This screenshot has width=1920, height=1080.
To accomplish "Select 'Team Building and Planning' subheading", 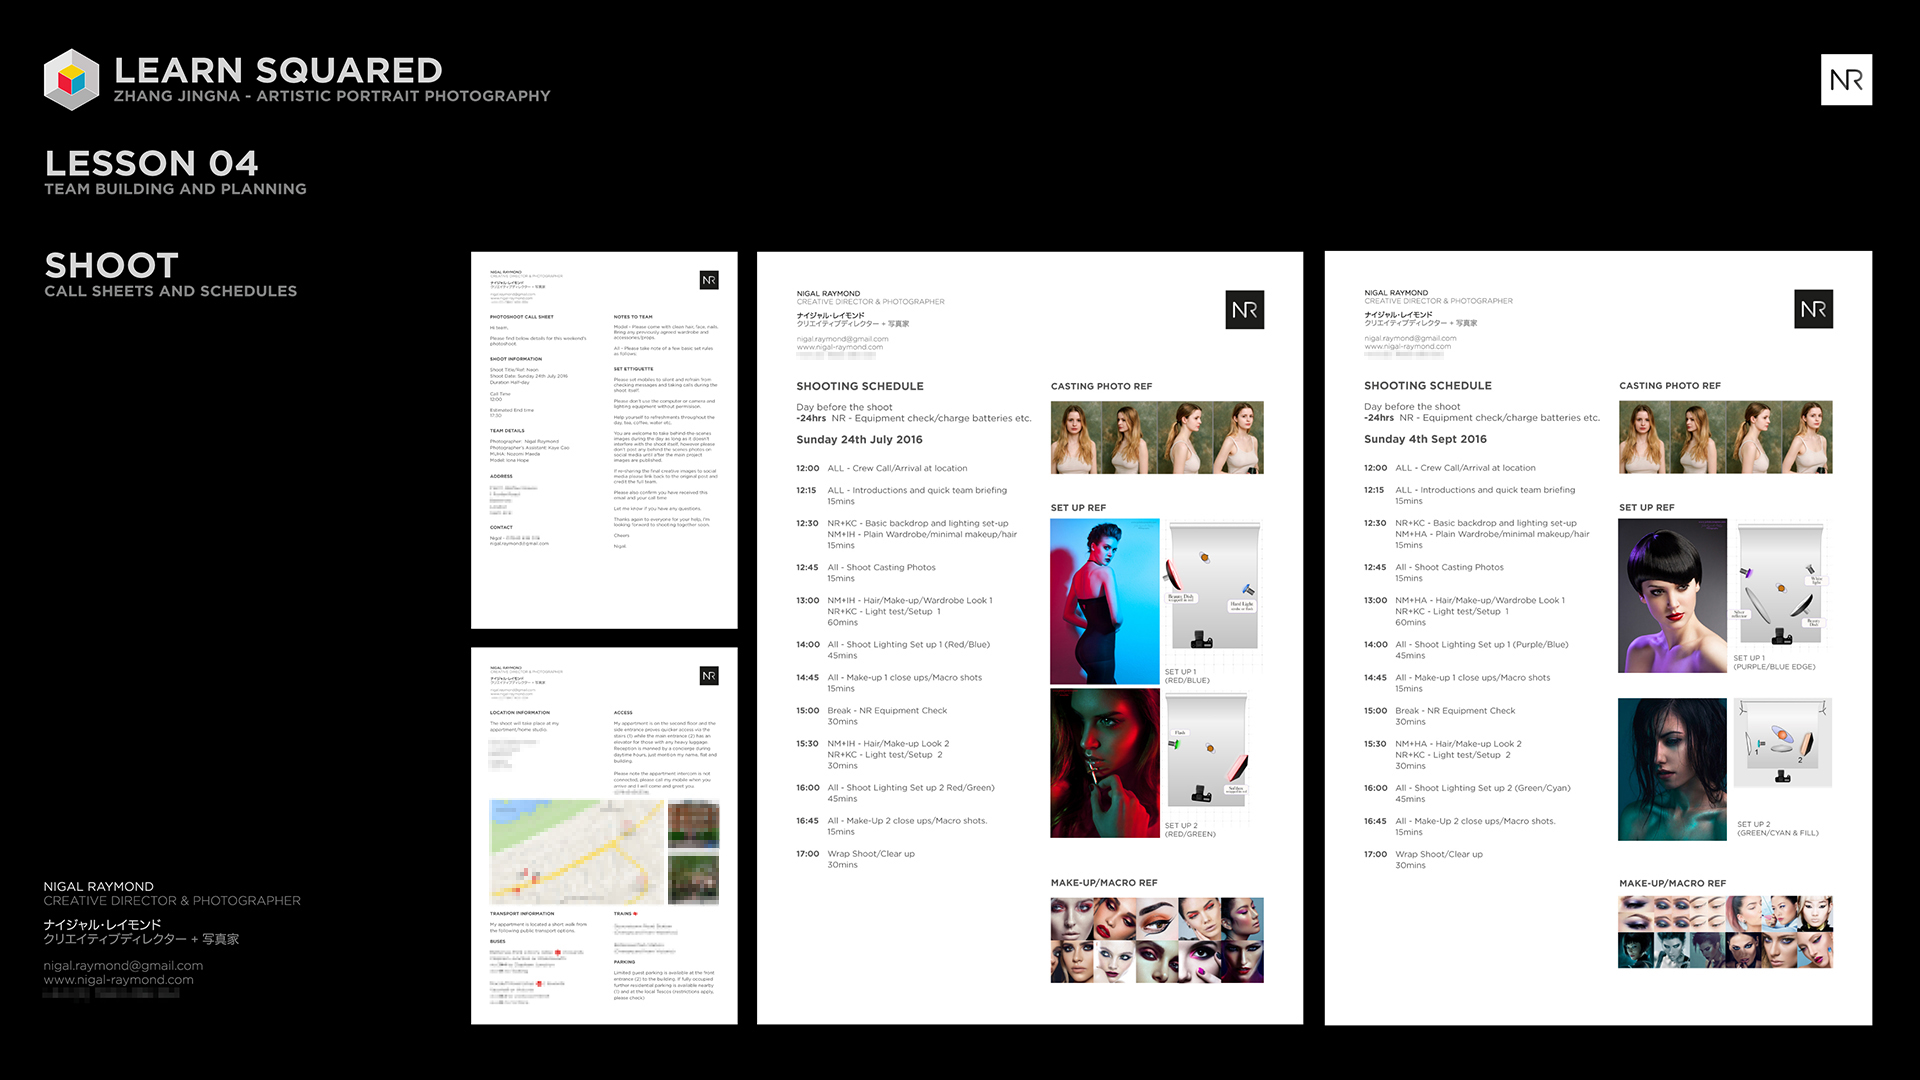I will (x=175, y=189).
